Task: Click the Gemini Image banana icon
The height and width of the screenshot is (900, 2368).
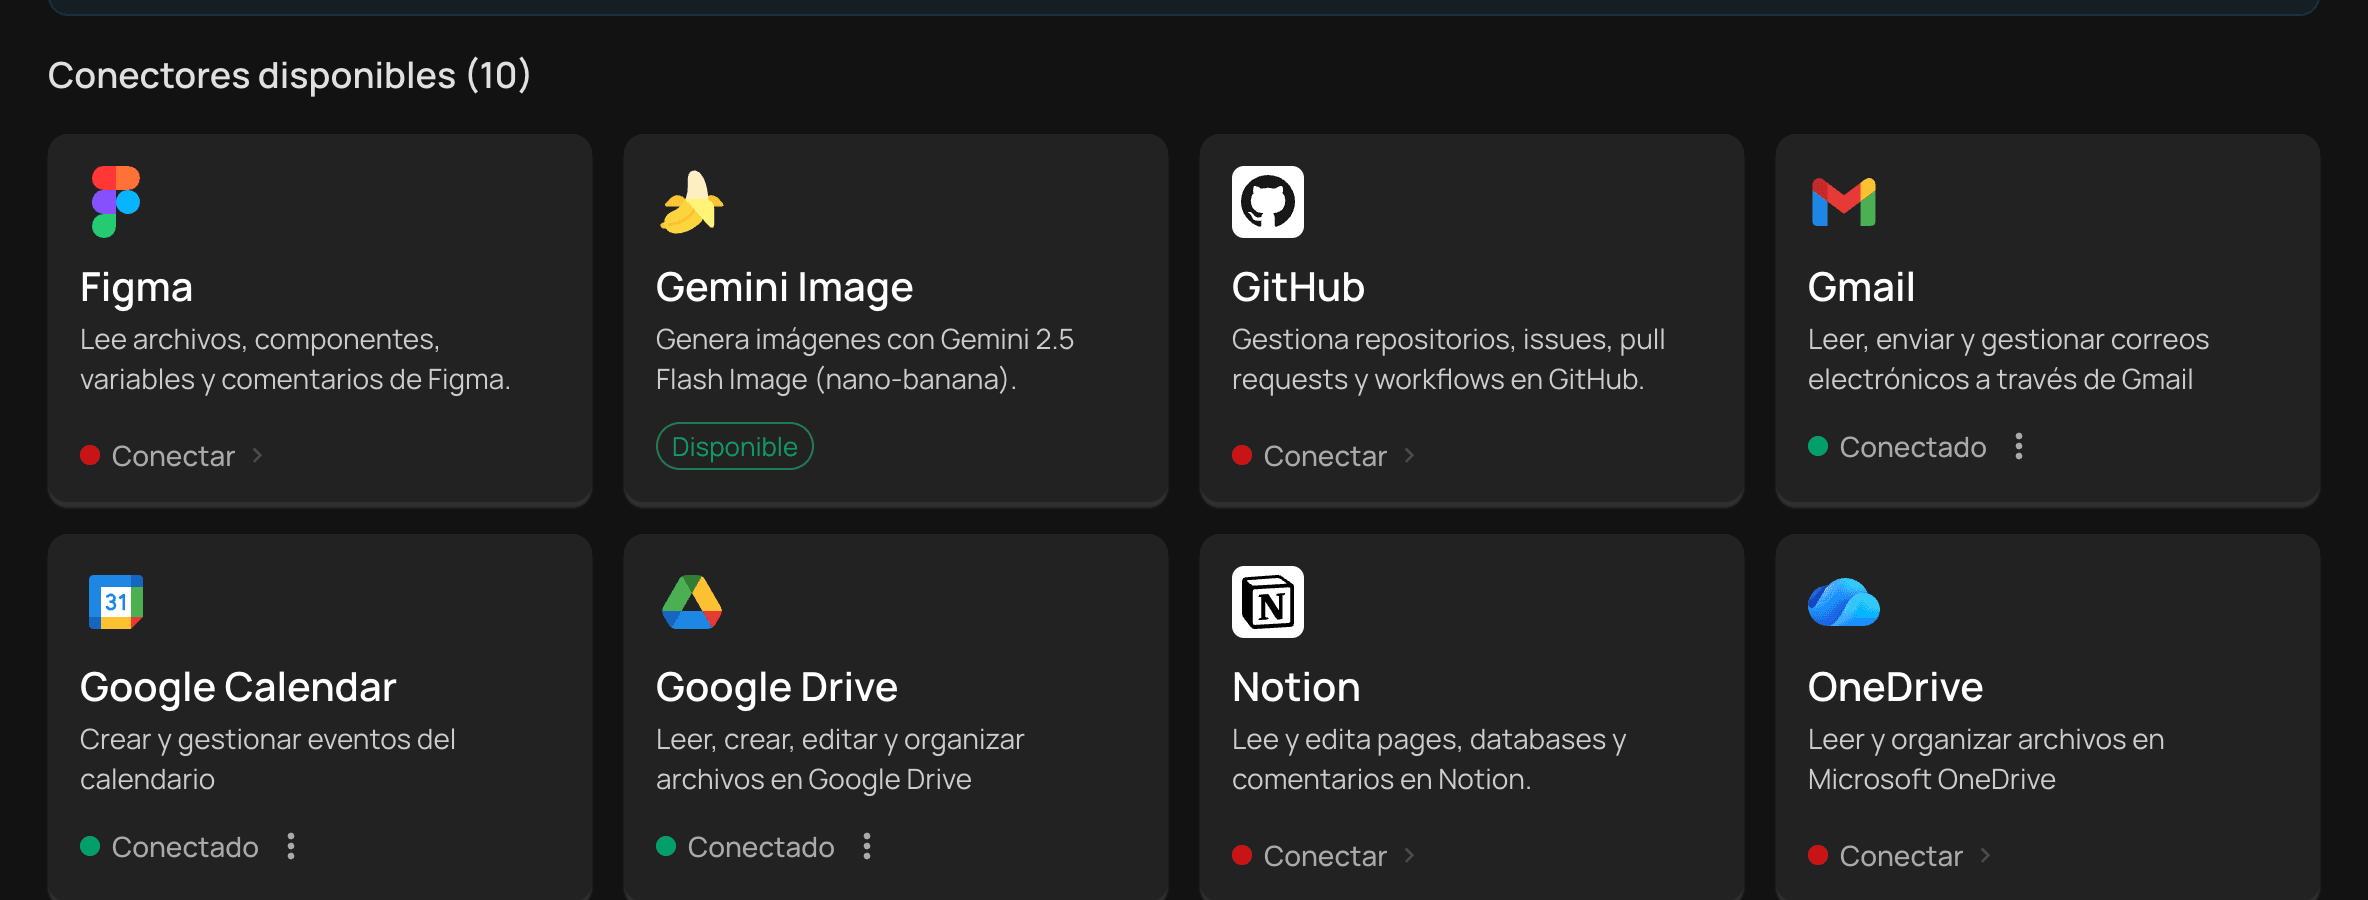Action: click(x=692, y=202)
